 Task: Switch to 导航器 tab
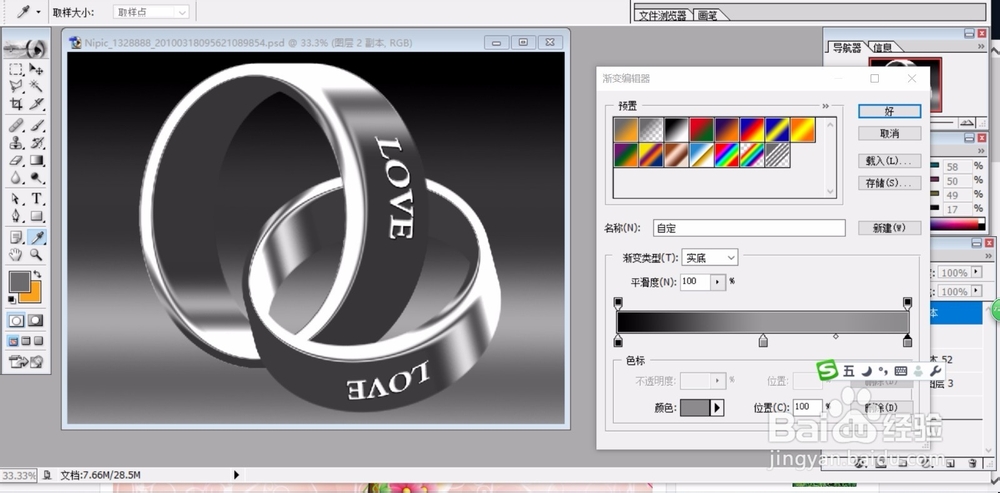point(847,47)
